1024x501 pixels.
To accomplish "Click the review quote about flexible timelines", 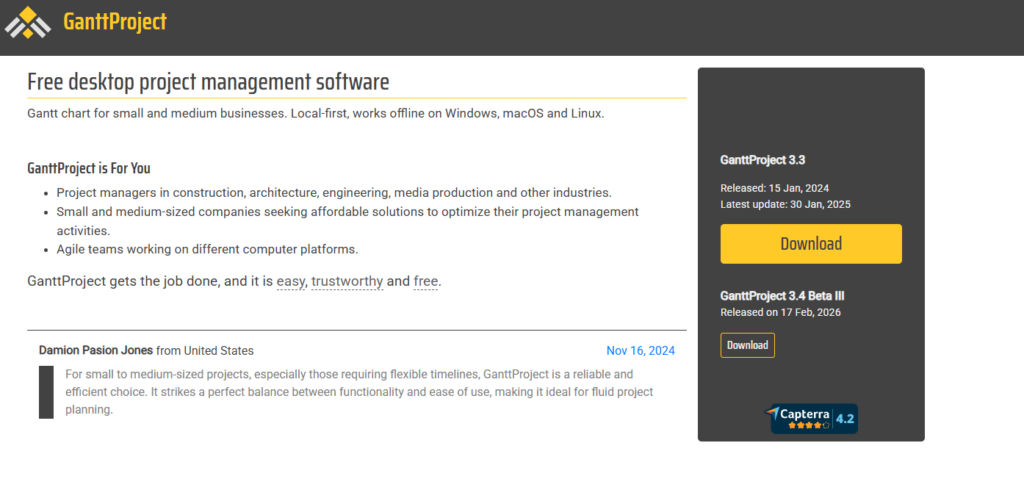I will point(359,392).
